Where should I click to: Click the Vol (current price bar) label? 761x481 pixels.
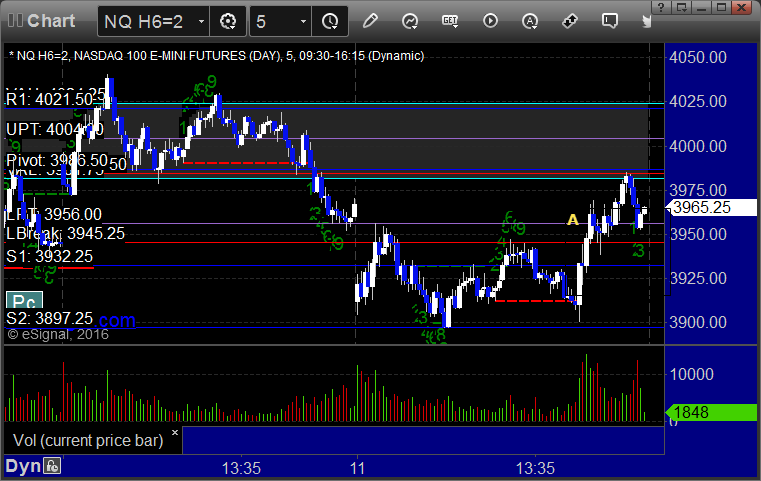tap(88, 440)
